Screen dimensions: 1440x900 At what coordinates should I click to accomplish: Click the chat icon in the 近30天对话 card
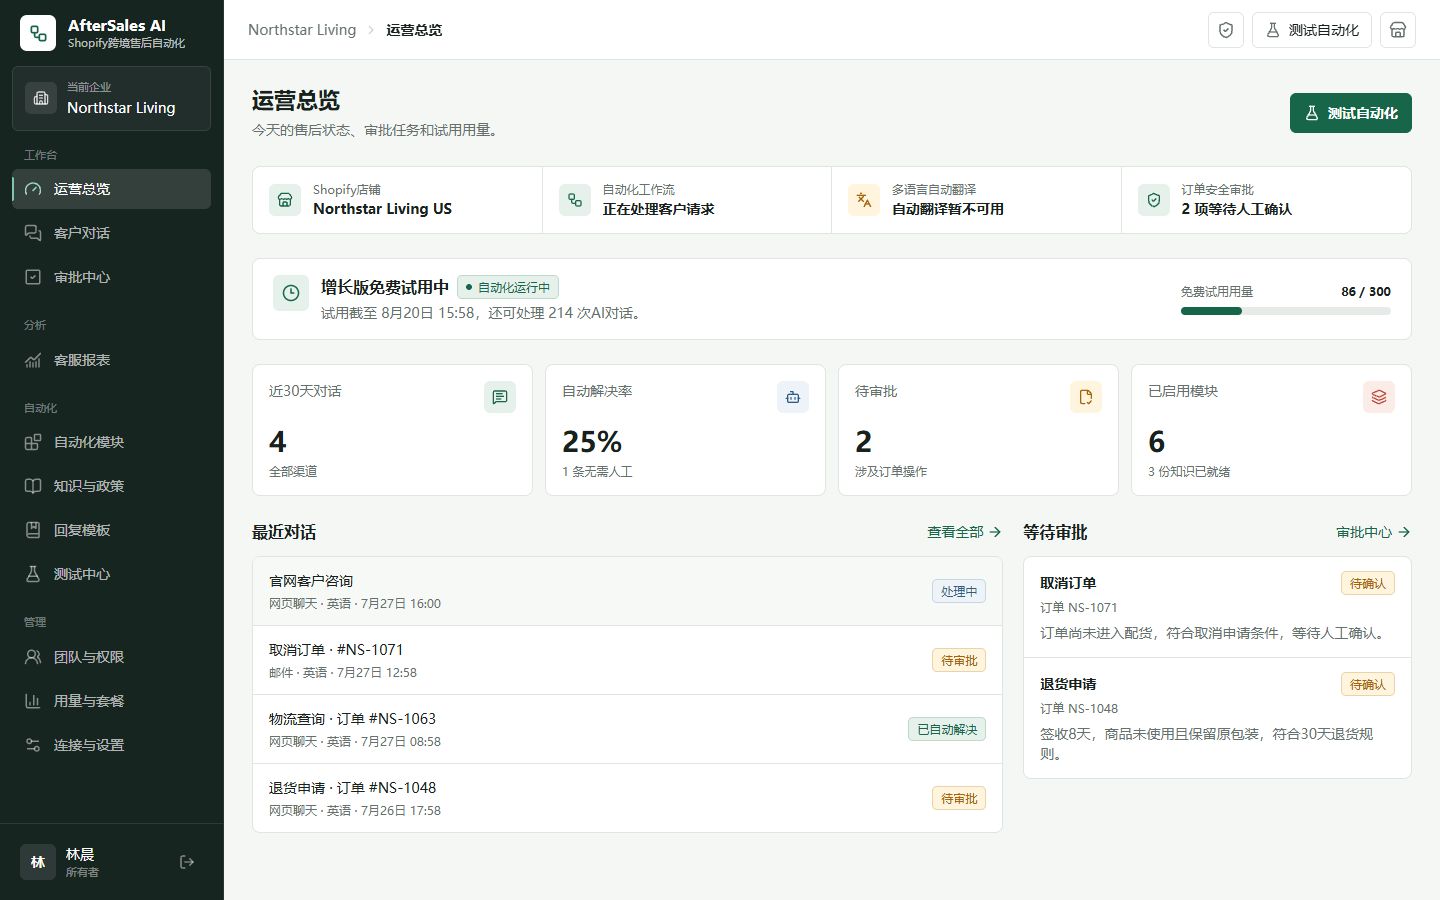pyautogui.click(x=500, y=397)
